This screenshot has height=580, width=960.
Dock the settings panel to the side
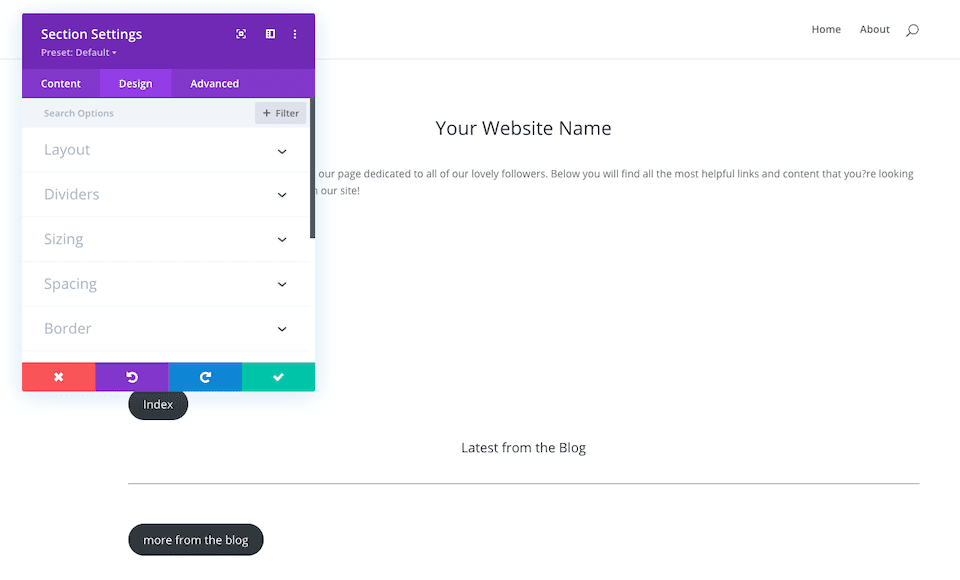269,33
